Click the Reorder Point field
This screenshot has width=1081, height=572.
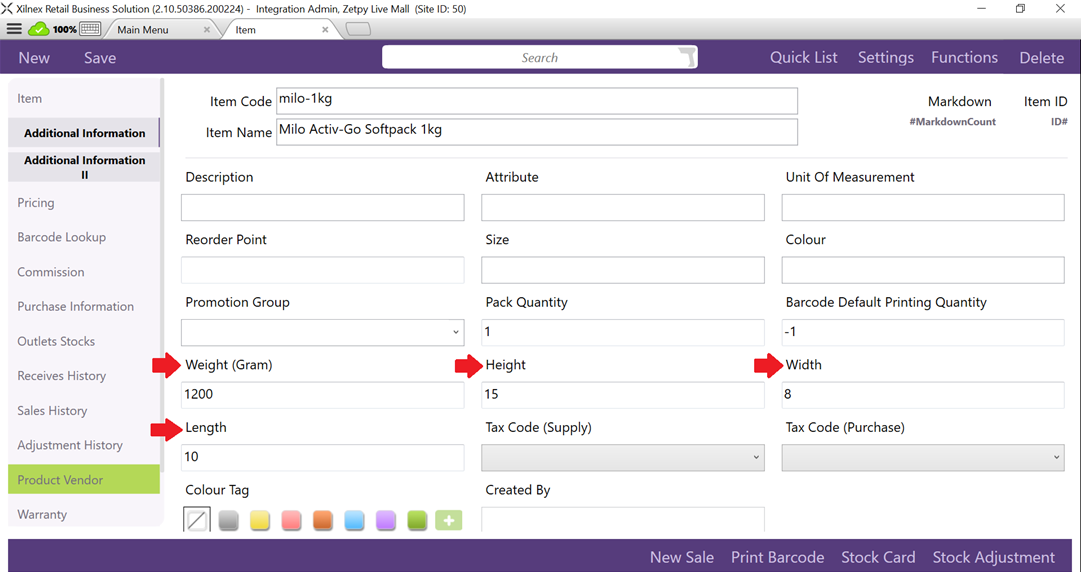[x=323, y=270]
